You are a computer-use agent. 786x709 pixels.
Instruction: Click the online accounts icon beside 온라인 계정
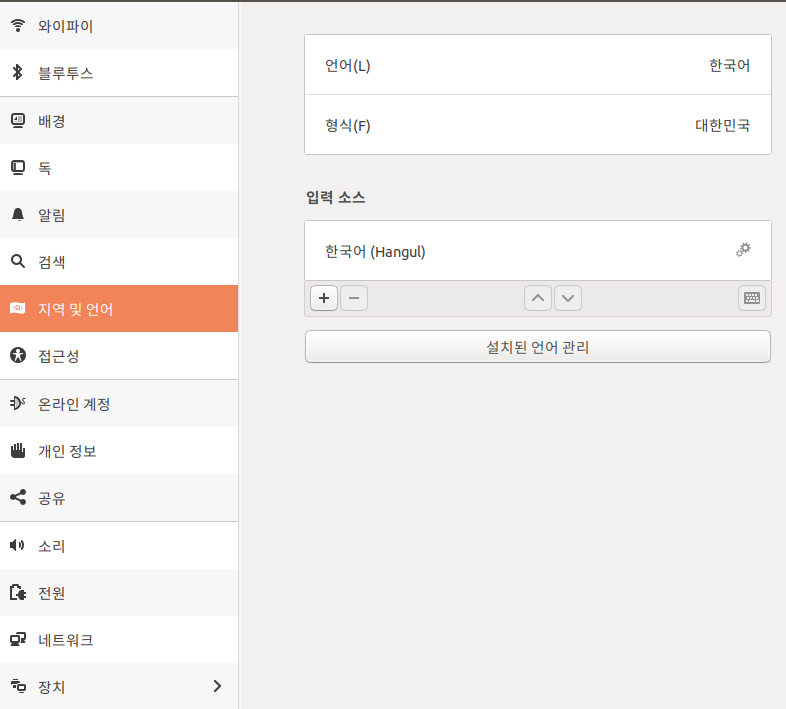click(x=18, y=403)
